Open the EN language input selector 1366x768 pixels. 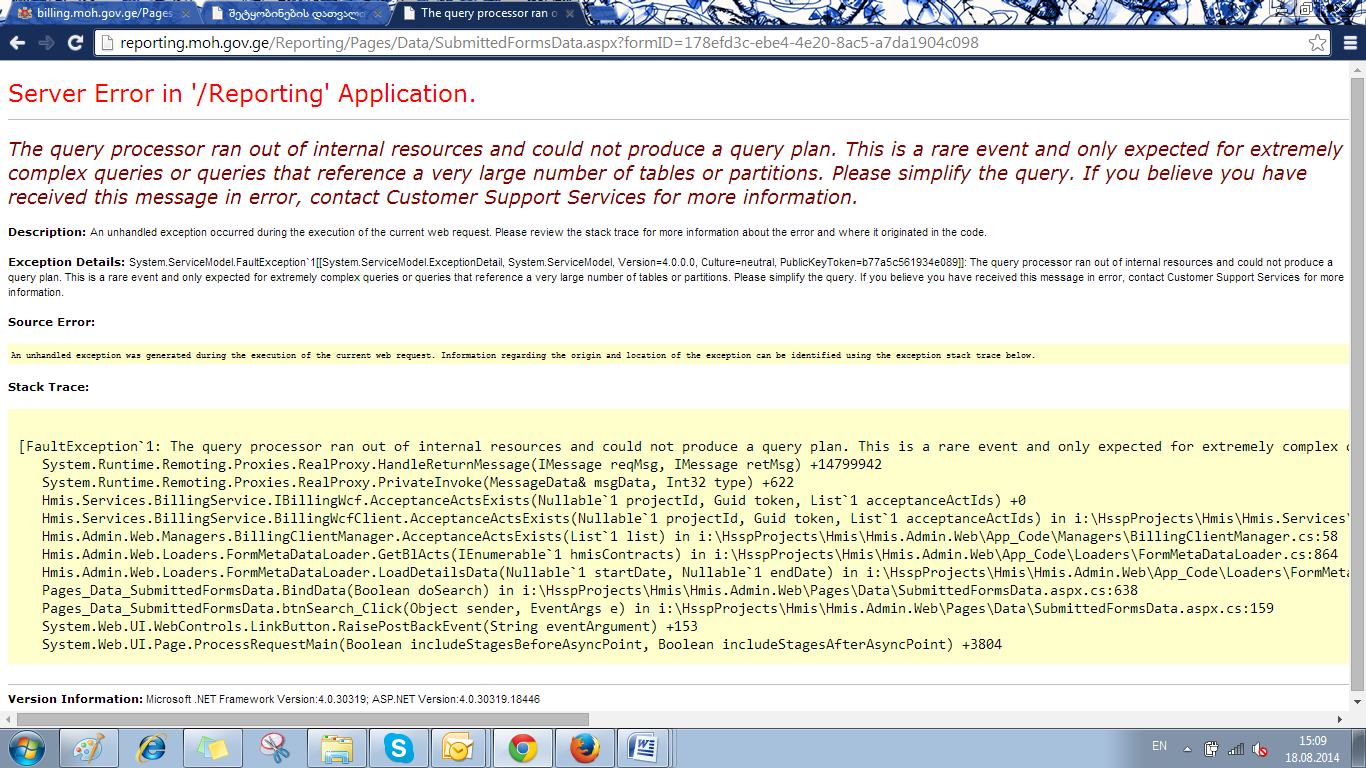tap(1159, 747)
